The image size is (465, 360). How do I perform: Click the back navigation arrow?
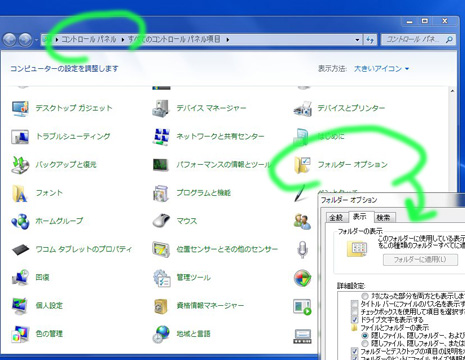pyautogui.click(x=10, y=40)
